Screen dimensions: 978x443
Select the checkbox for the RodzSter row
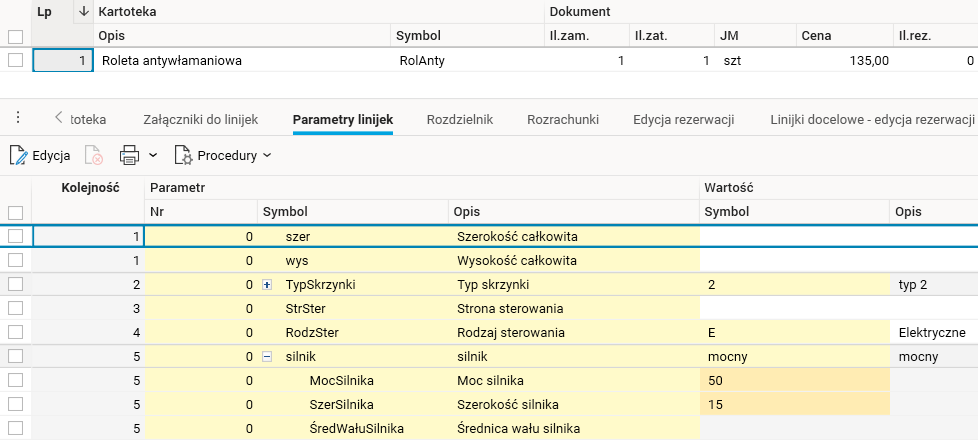click(15, 332)
